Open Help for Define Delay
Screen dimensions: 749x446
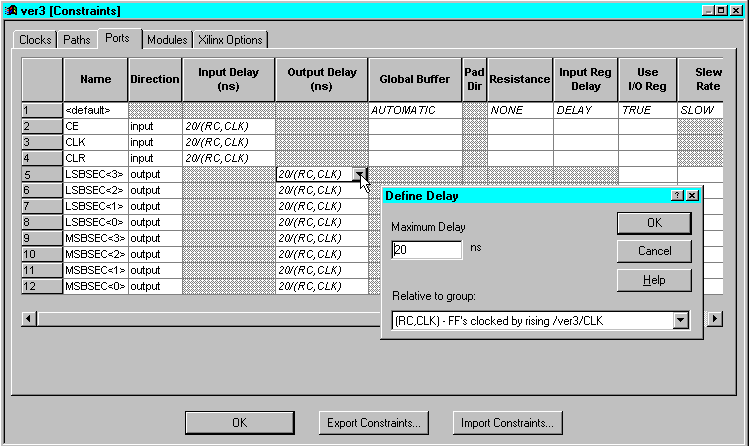(x=654, y=280)
